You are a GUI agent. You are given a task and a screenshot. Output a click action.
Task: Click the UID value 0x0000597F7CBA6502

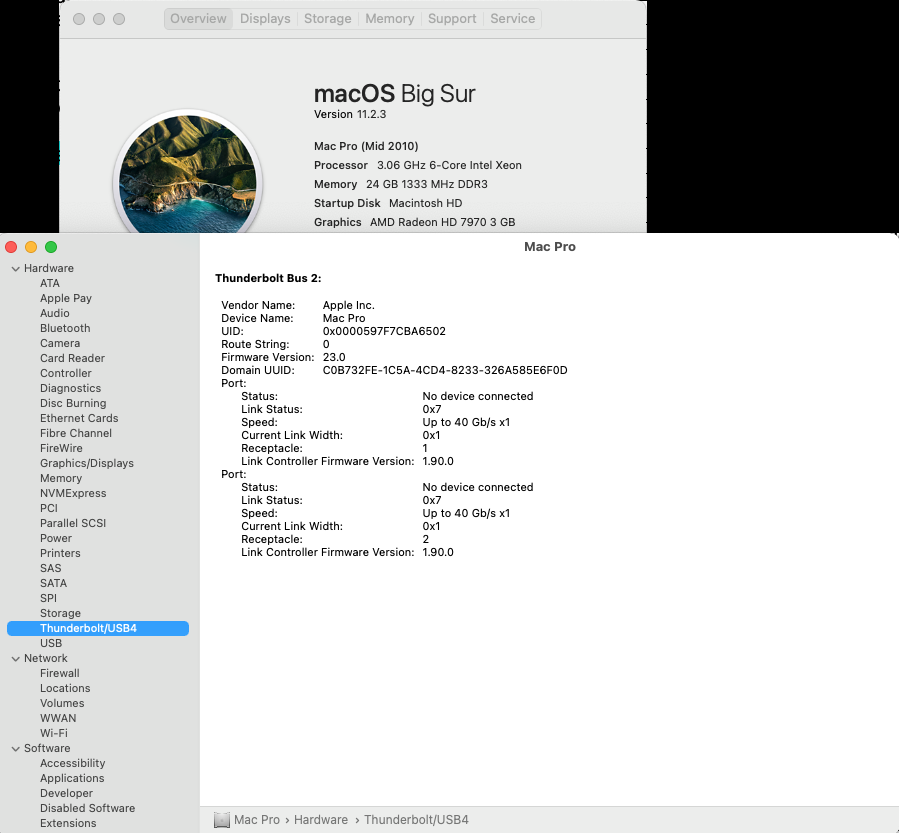point(384,331)
